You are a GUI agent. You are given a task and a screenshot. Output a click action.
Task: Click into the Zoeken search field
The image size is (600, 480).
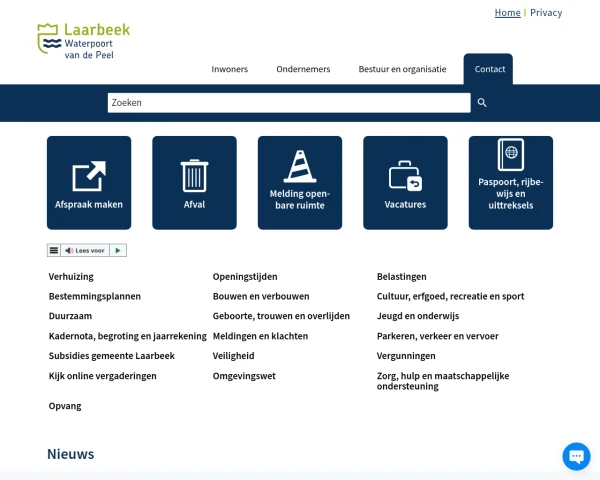pos(289,103)
